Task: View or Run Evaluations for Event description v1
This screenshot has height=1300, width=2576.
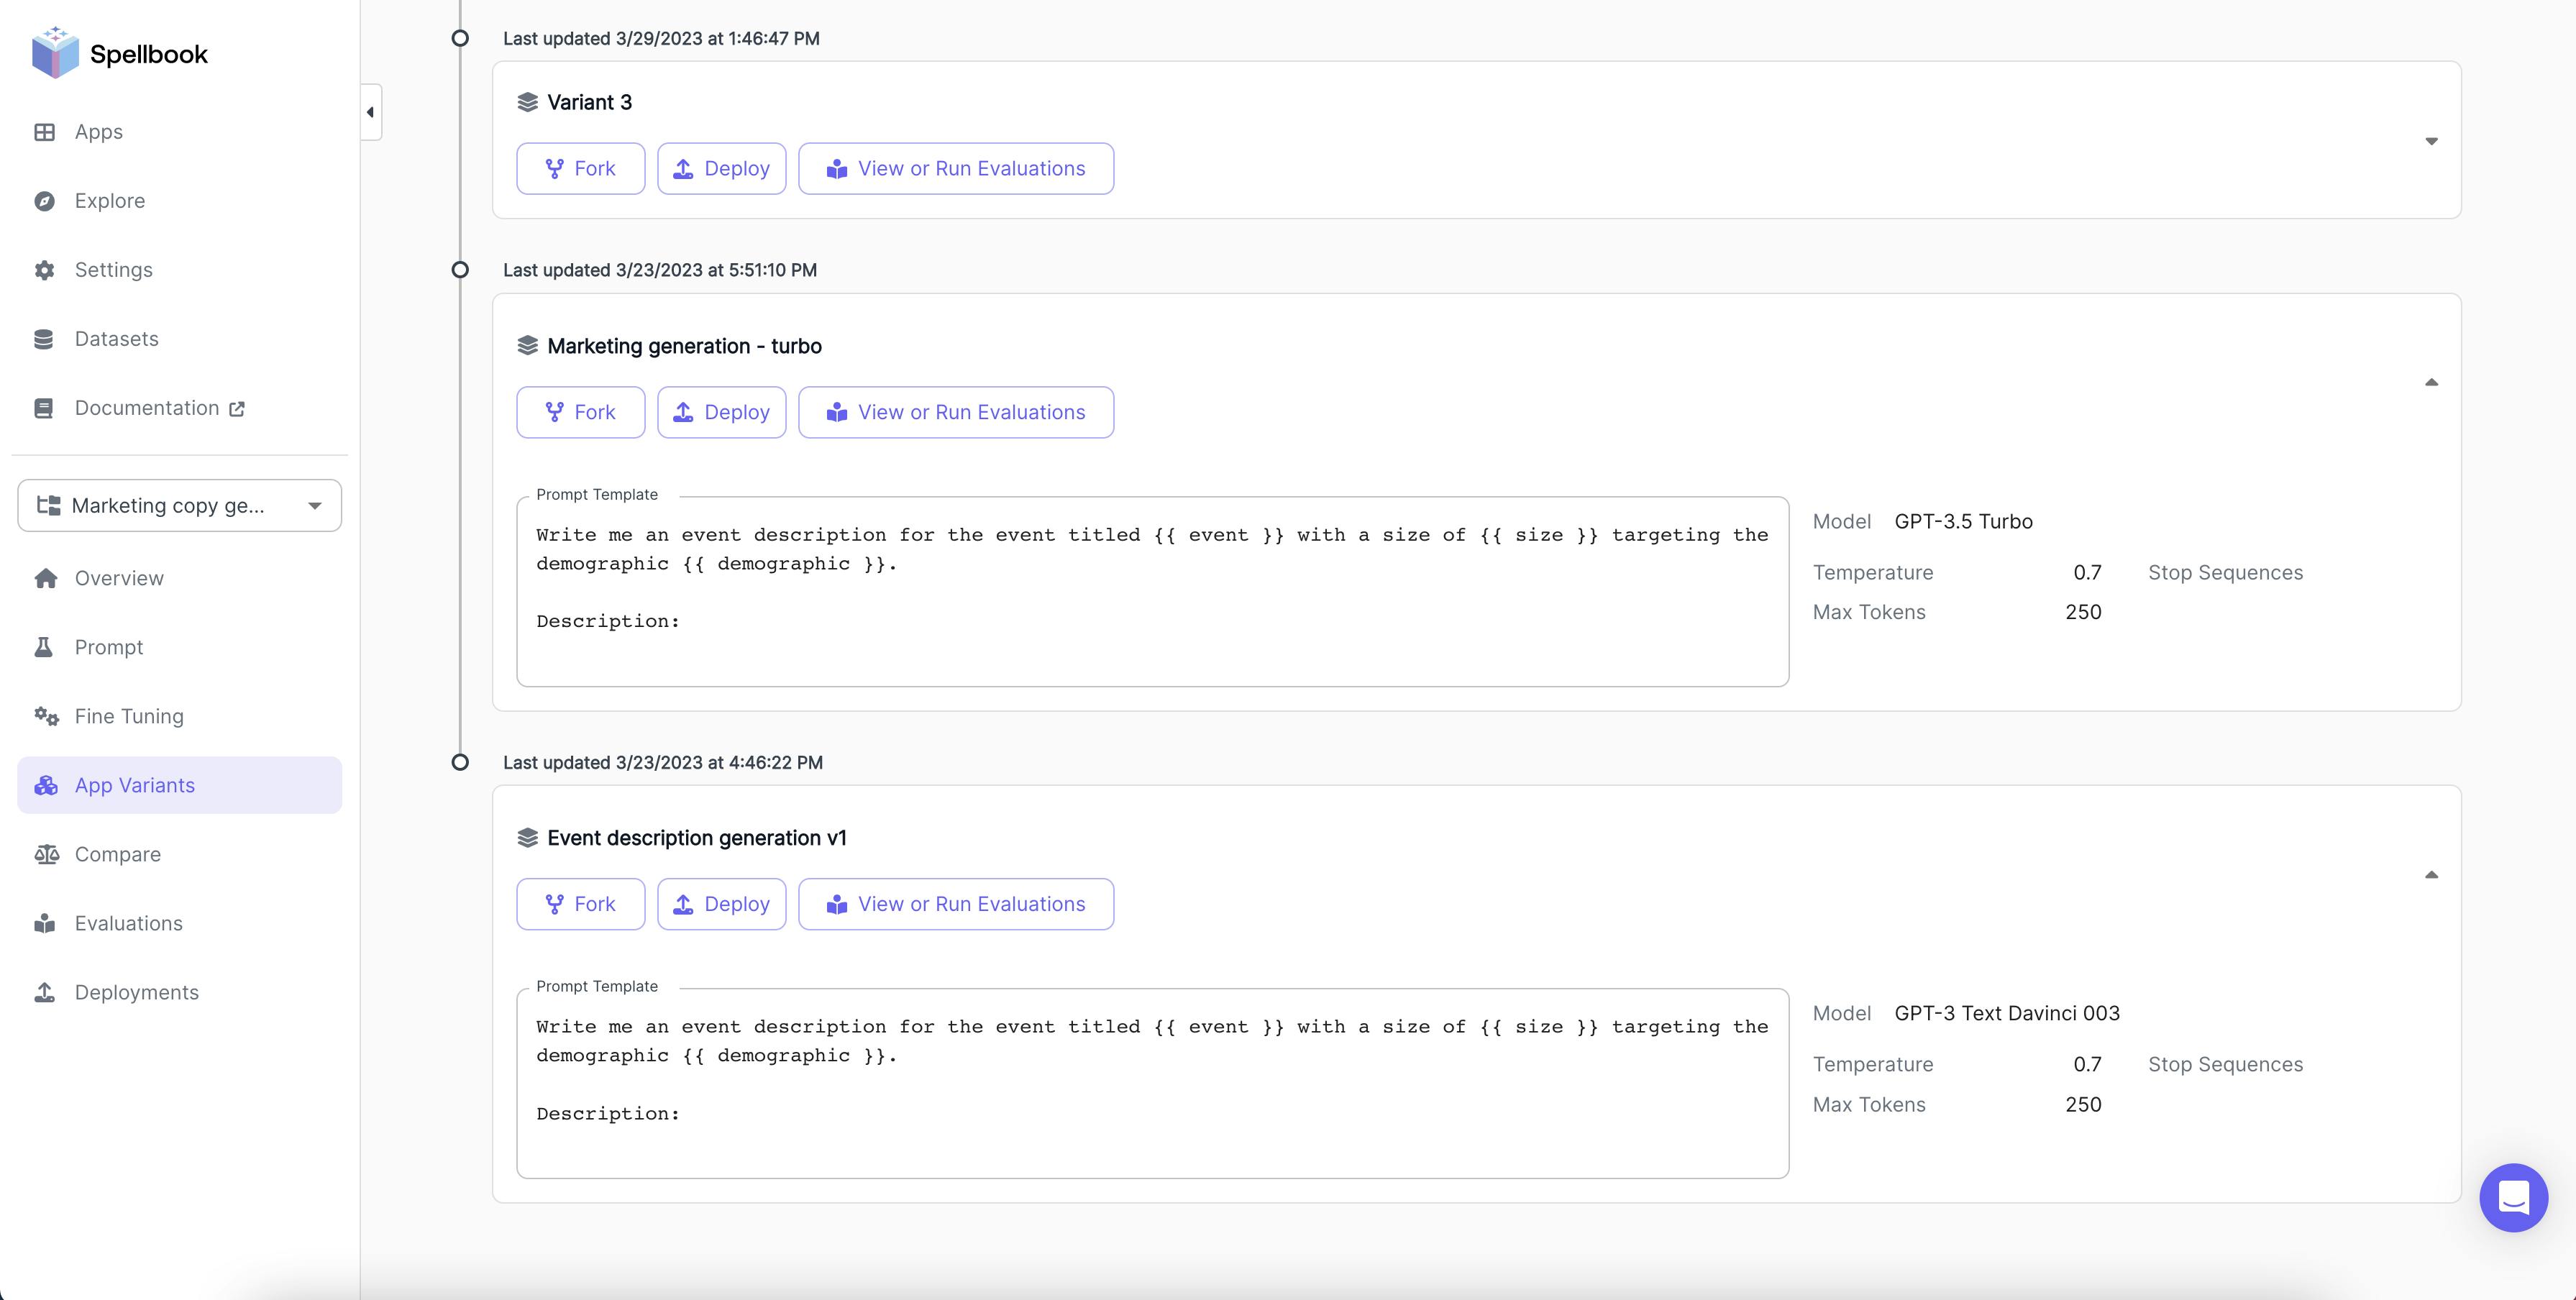Action: (x=955, y=904)
